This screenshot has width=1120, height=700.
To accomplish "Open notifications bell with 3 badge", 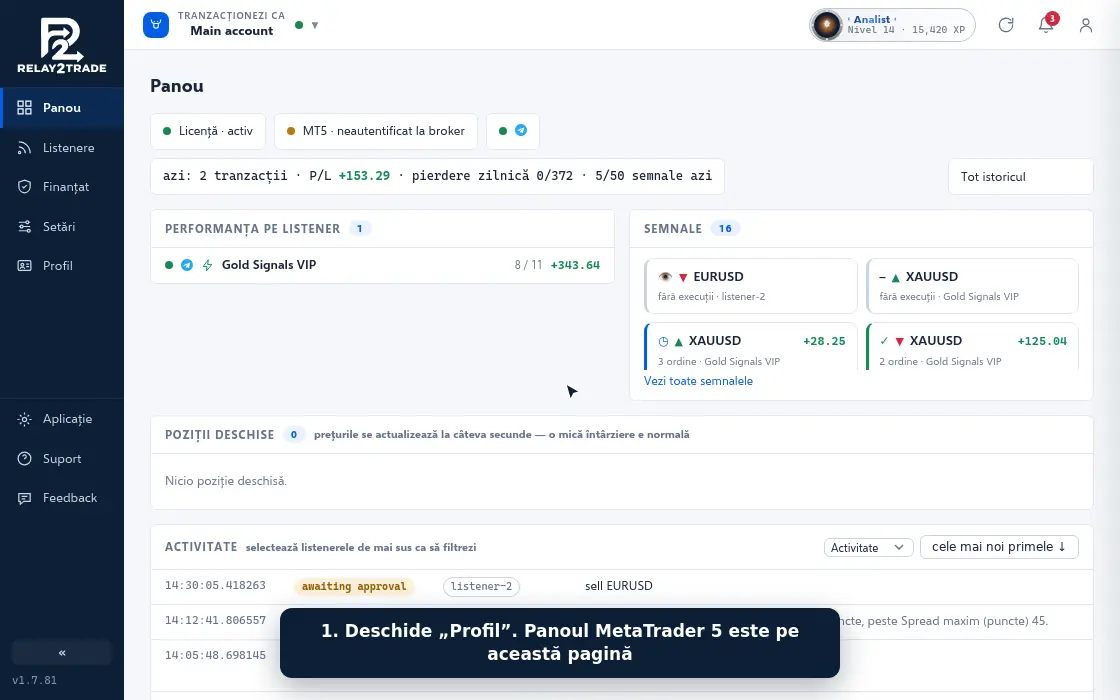I will [1046, 25].
